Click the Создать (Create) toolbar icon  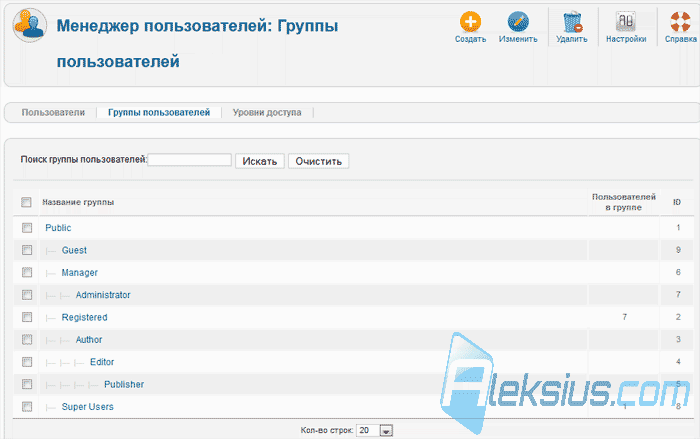coord(470,21)
